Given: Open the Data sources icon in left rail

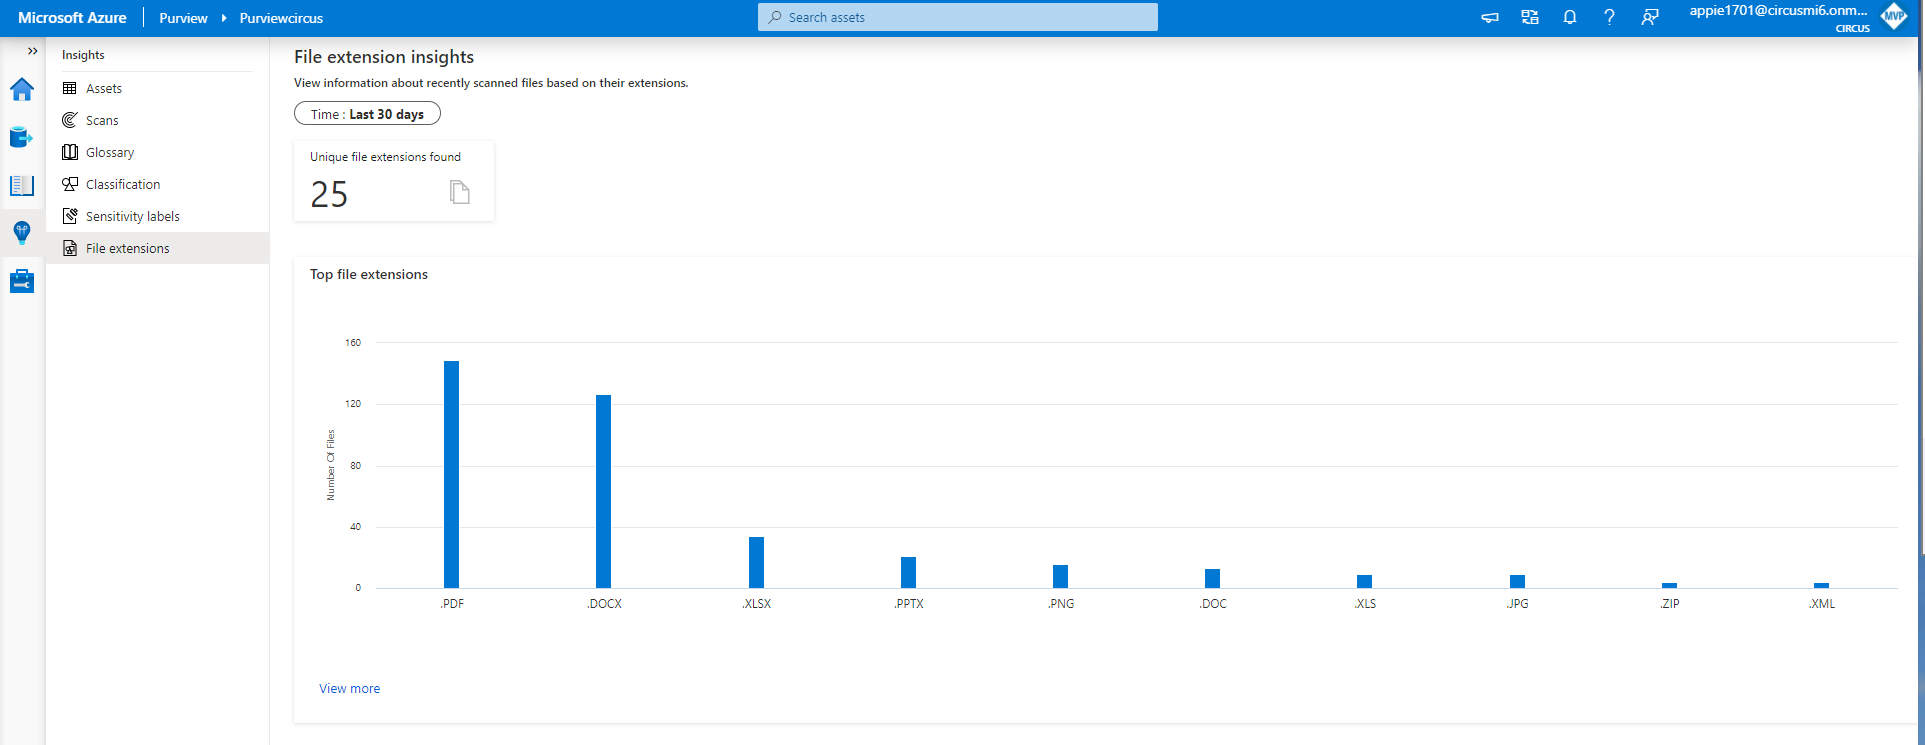Looking at the screenshot, I should [22, 137].
